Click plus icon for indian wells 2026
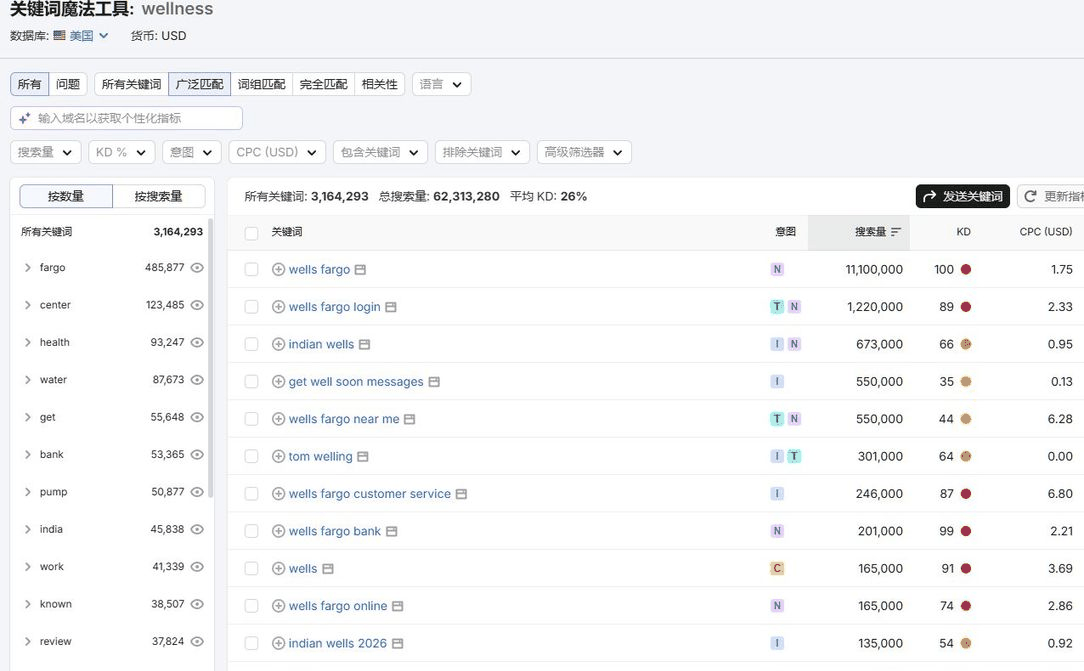1084x671 pixels. point(279,643)
